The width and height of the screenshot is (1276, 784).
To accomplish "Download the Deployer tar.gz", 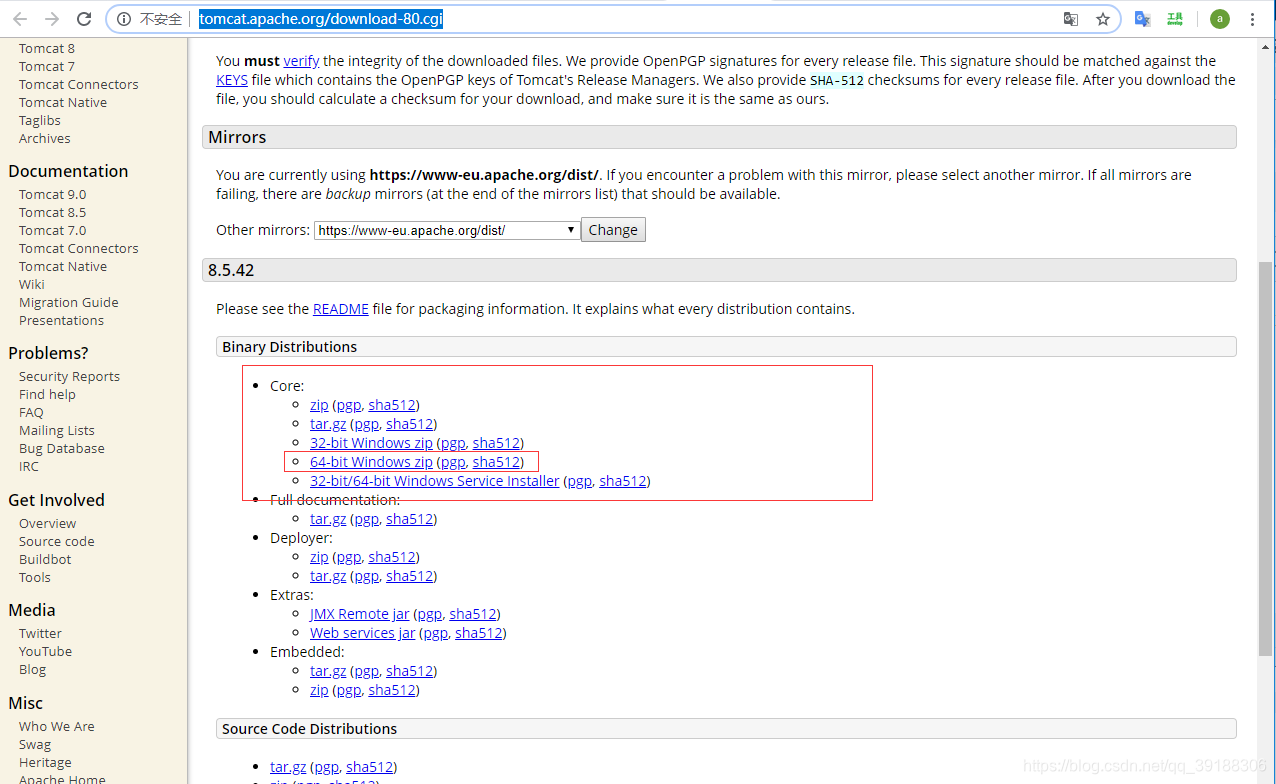I will tap(328, 576).
